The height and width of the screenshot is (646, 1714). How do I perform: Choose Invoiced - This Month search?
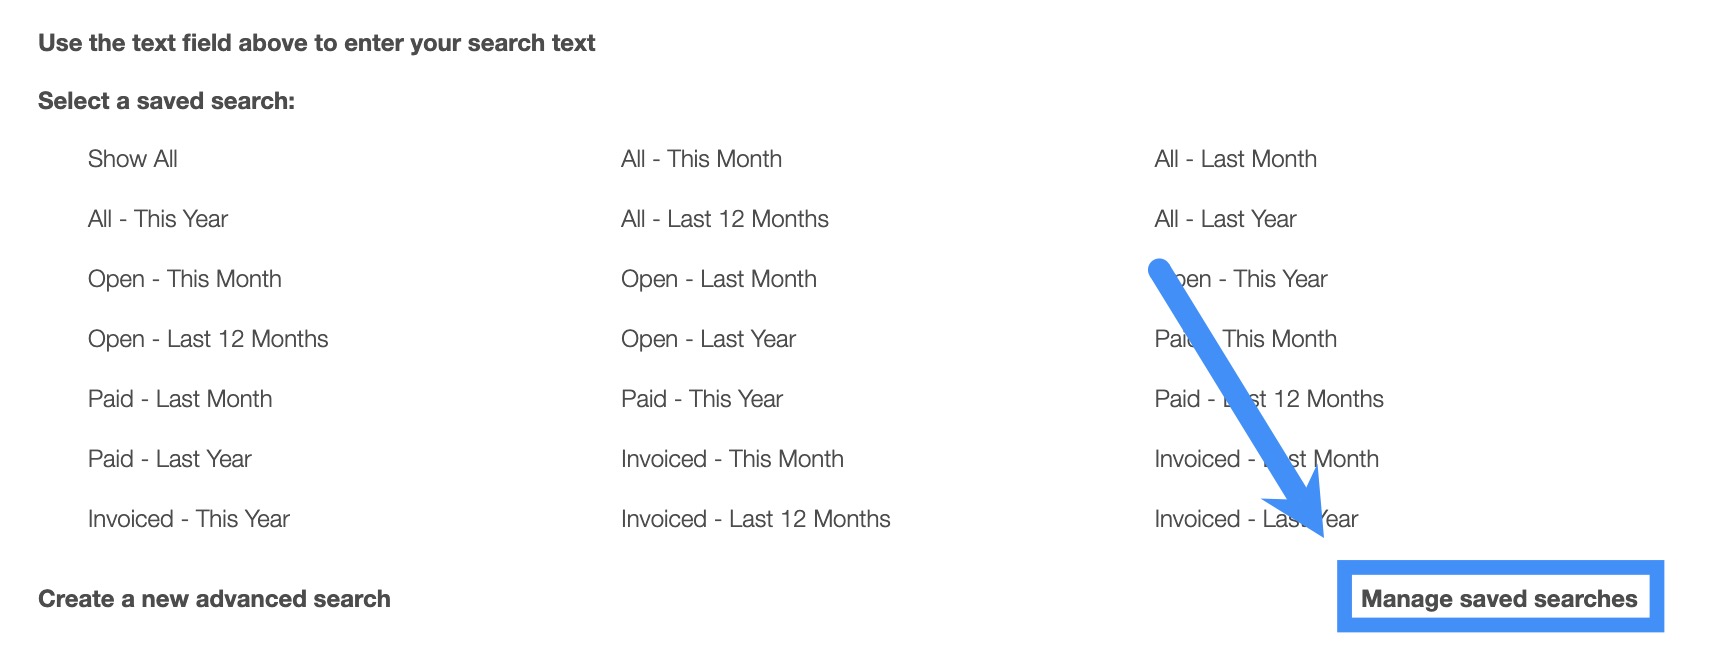(x=732, y=459)
